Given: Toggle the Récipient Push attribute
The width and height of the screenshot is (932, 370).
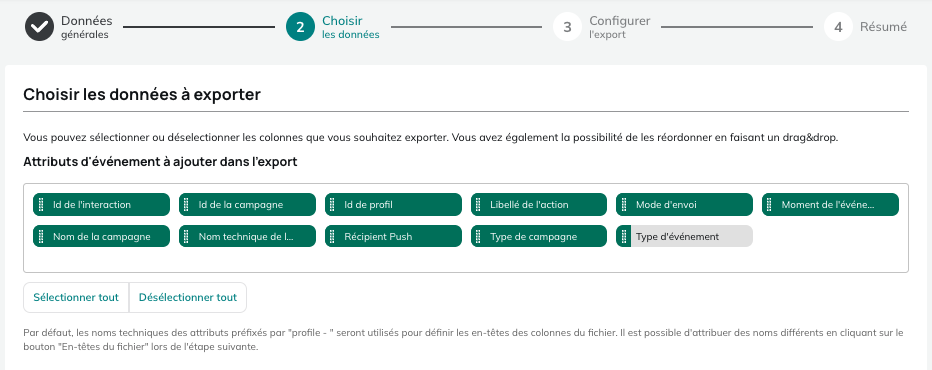Looking at the screenshot, I should [393, 236].
